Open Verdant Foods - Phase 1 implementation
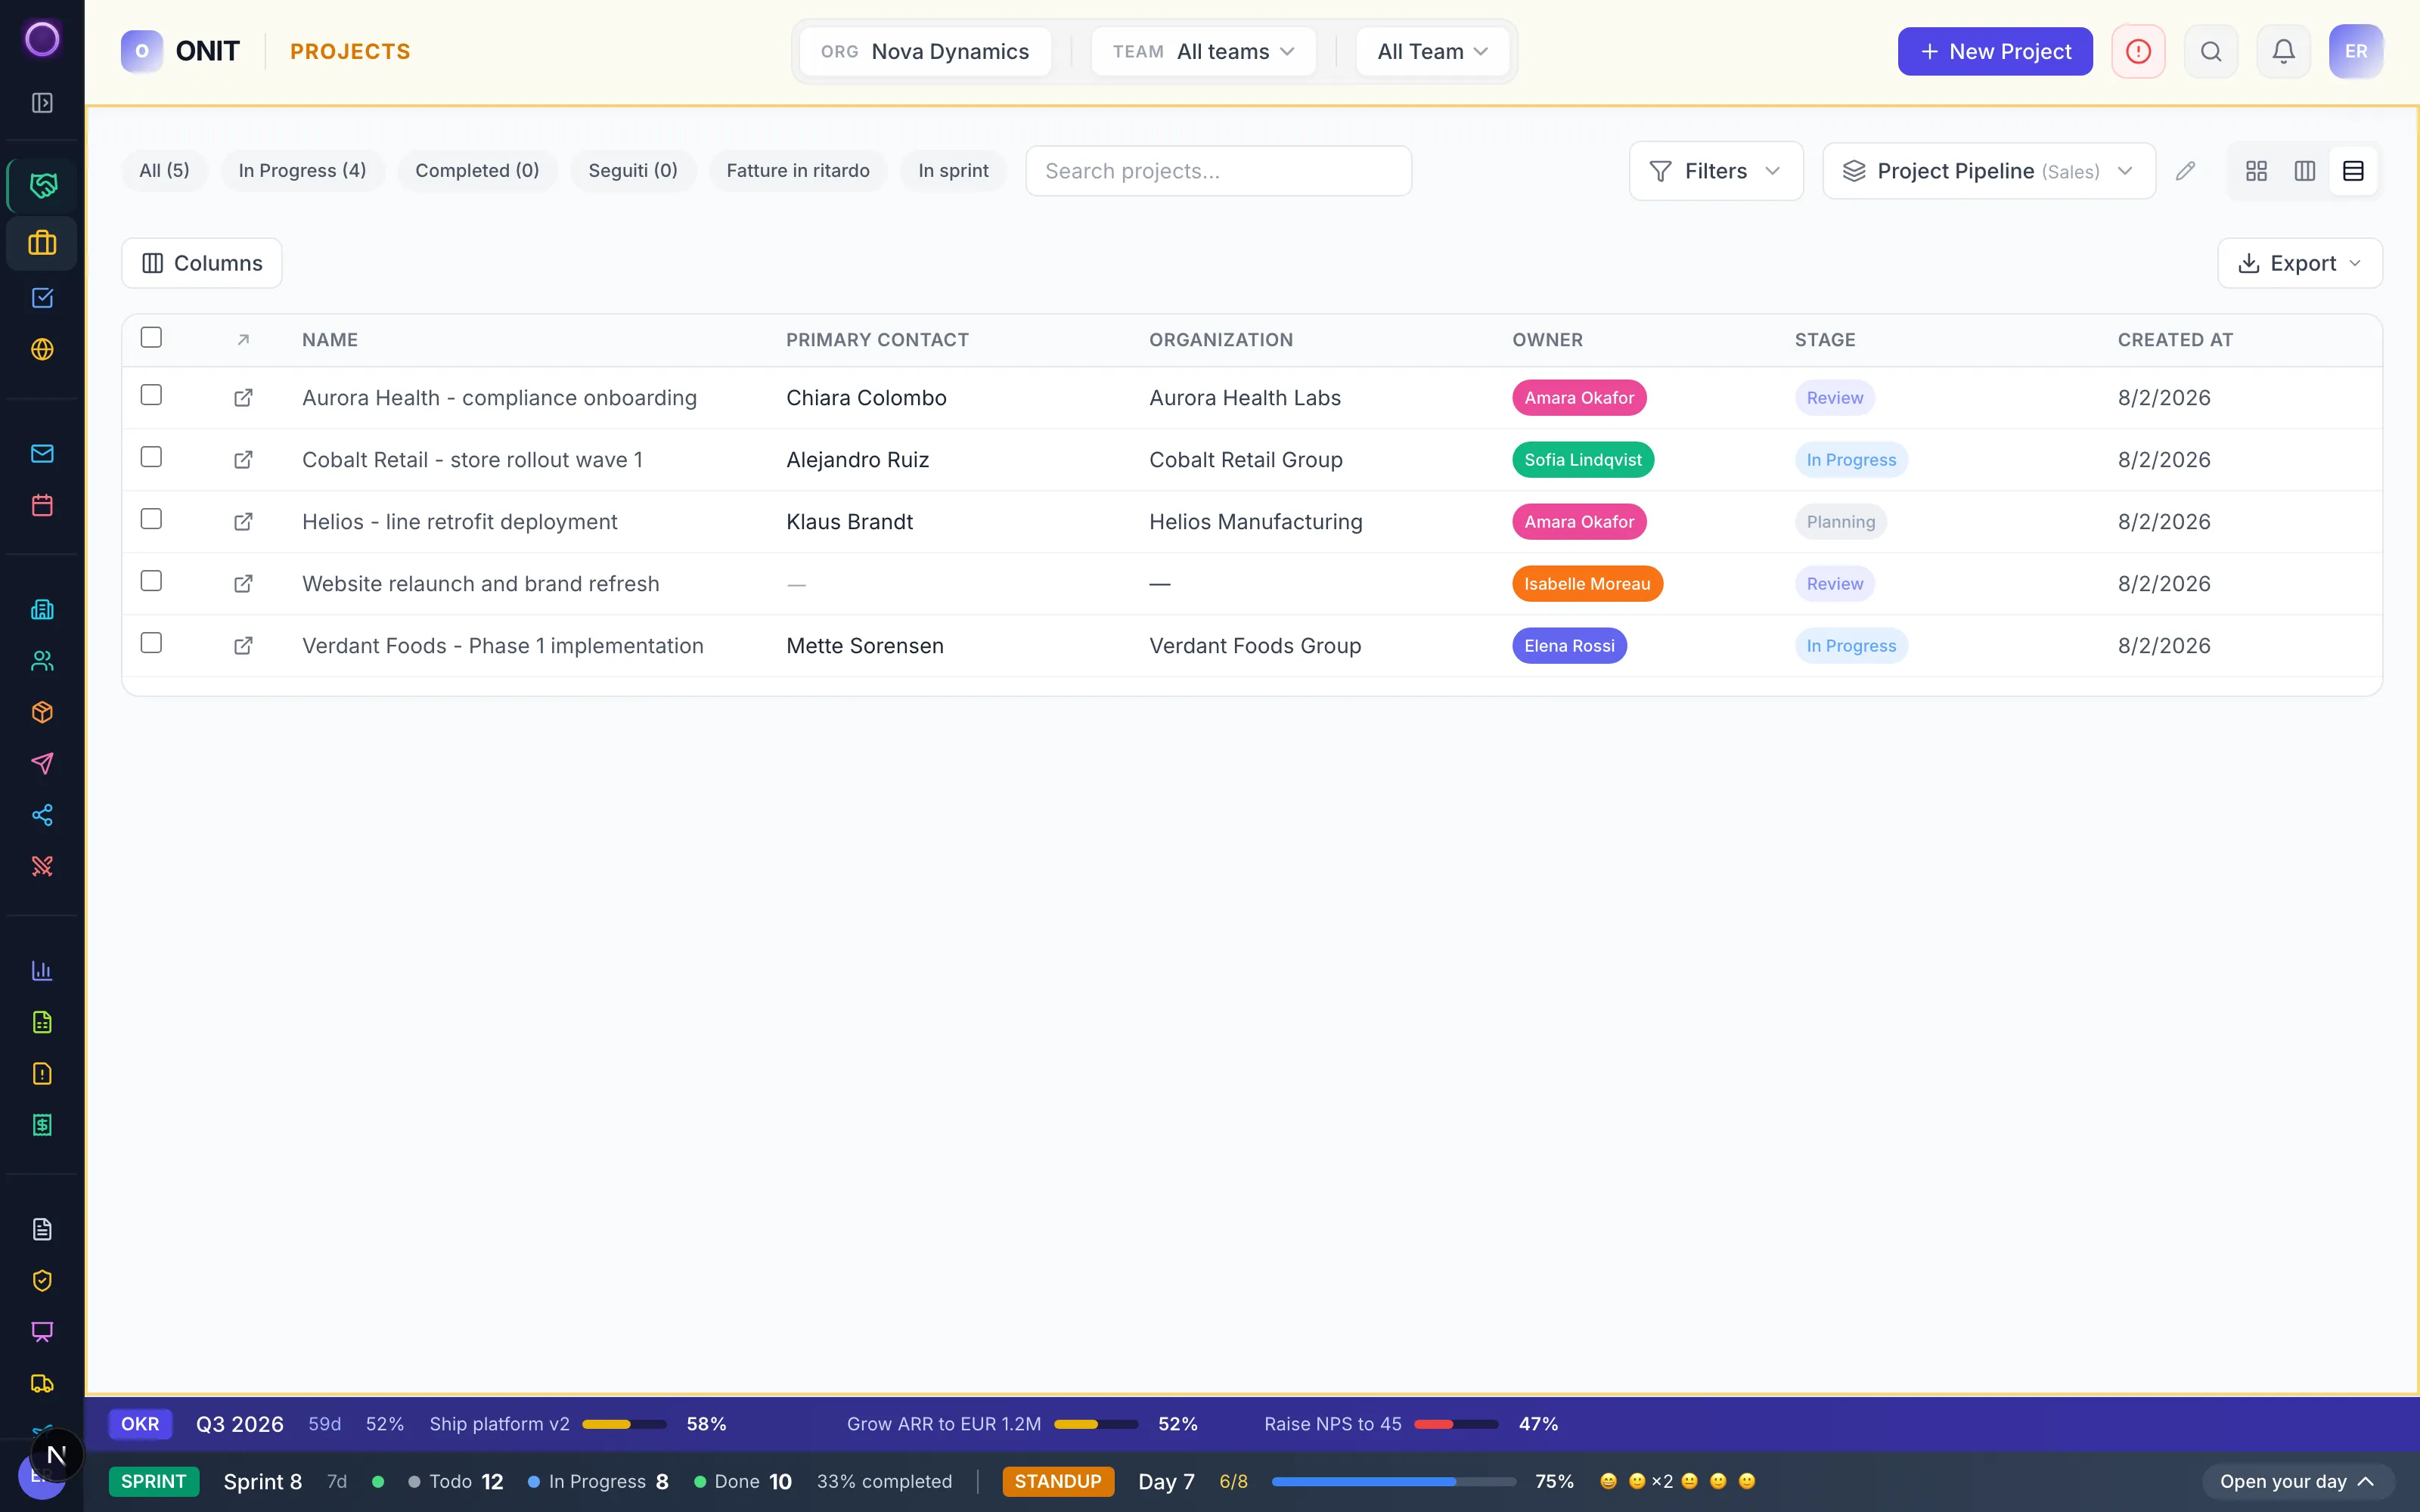 503,646
